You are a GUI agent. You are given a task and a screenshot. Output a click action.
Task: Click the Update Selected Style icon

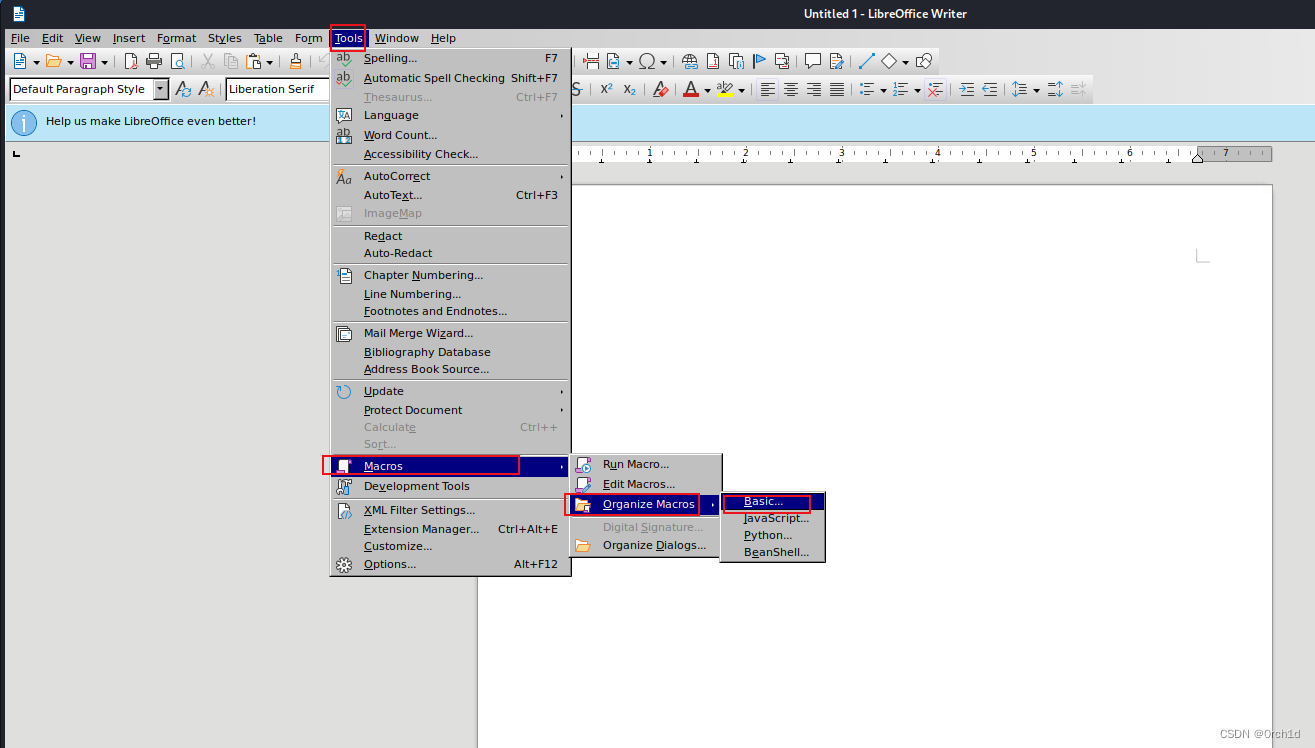(183, 89)
